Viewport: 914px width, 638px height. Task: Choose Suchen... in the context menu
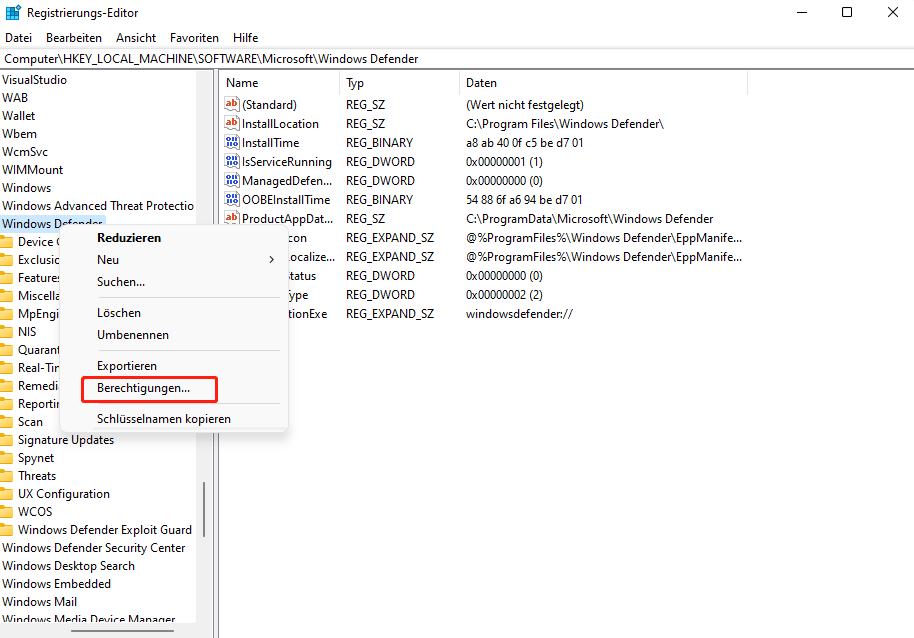pyautogui.click(x=121, y=282)
